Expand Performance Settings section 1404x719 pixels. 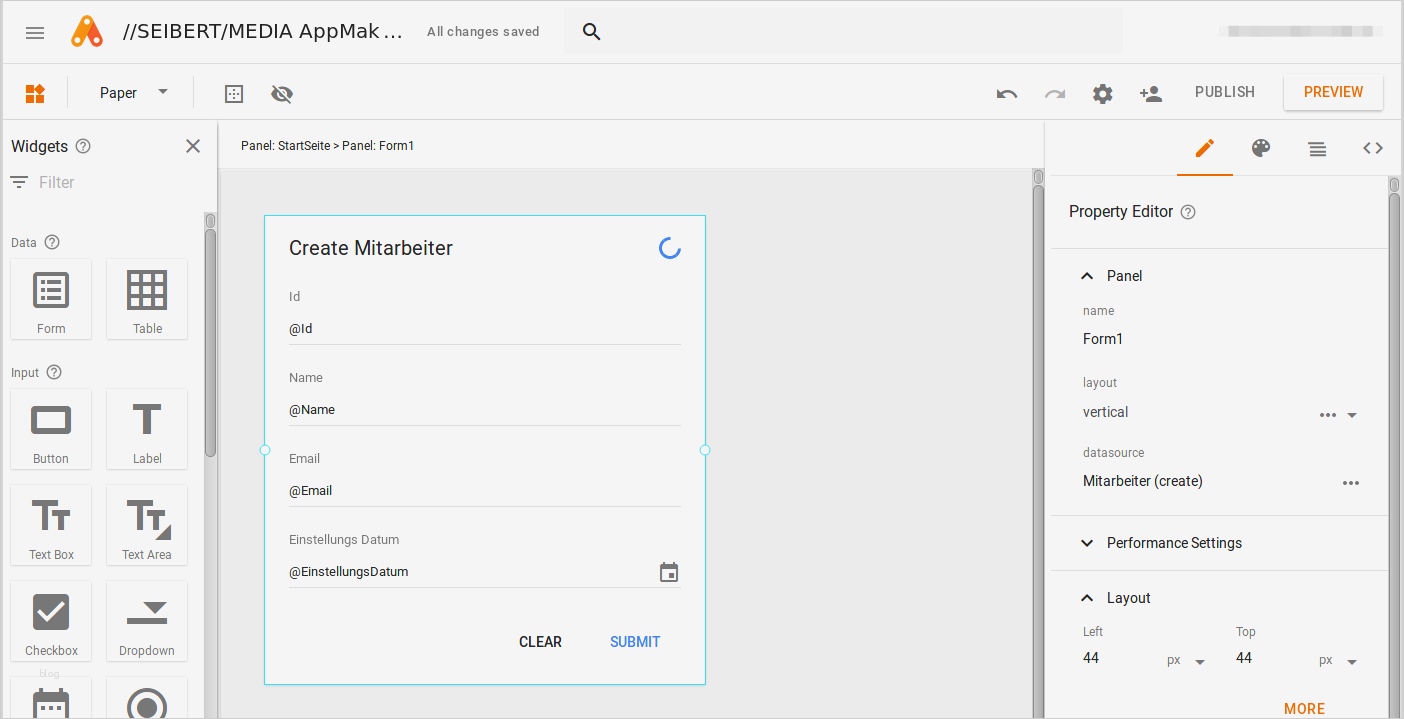pos(1087,543)
